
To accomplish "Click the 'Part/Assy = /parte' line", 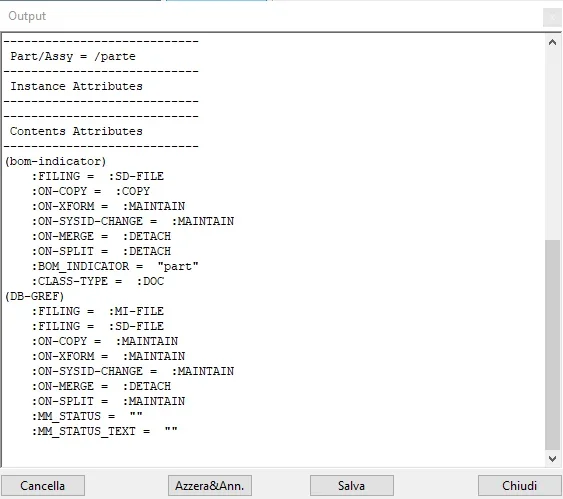I will (x=73, y=56).
